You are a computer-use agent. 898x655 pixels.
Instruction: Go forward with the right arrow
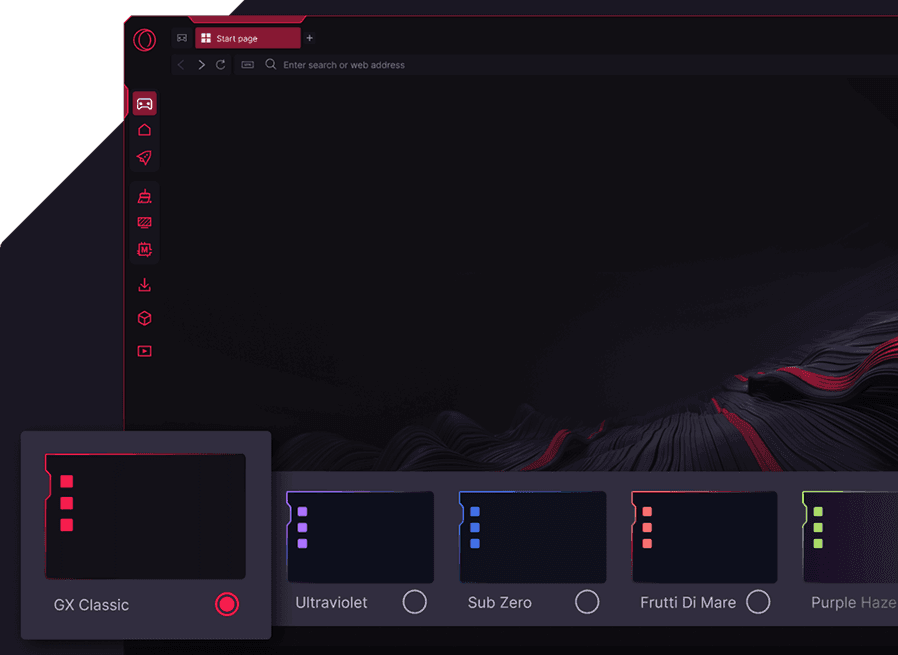click(201, 65)
